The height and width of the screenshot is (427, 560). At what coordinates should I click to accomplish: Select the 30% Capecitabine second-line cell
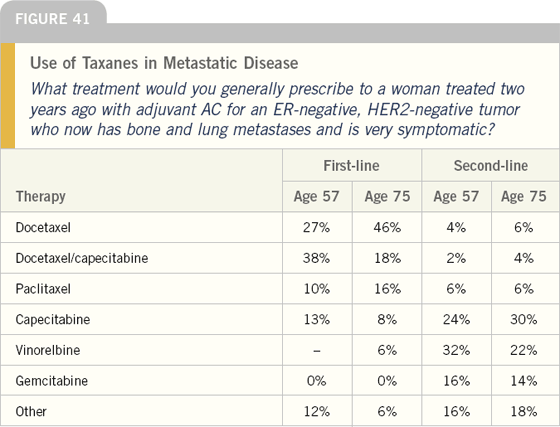[524, 319]
